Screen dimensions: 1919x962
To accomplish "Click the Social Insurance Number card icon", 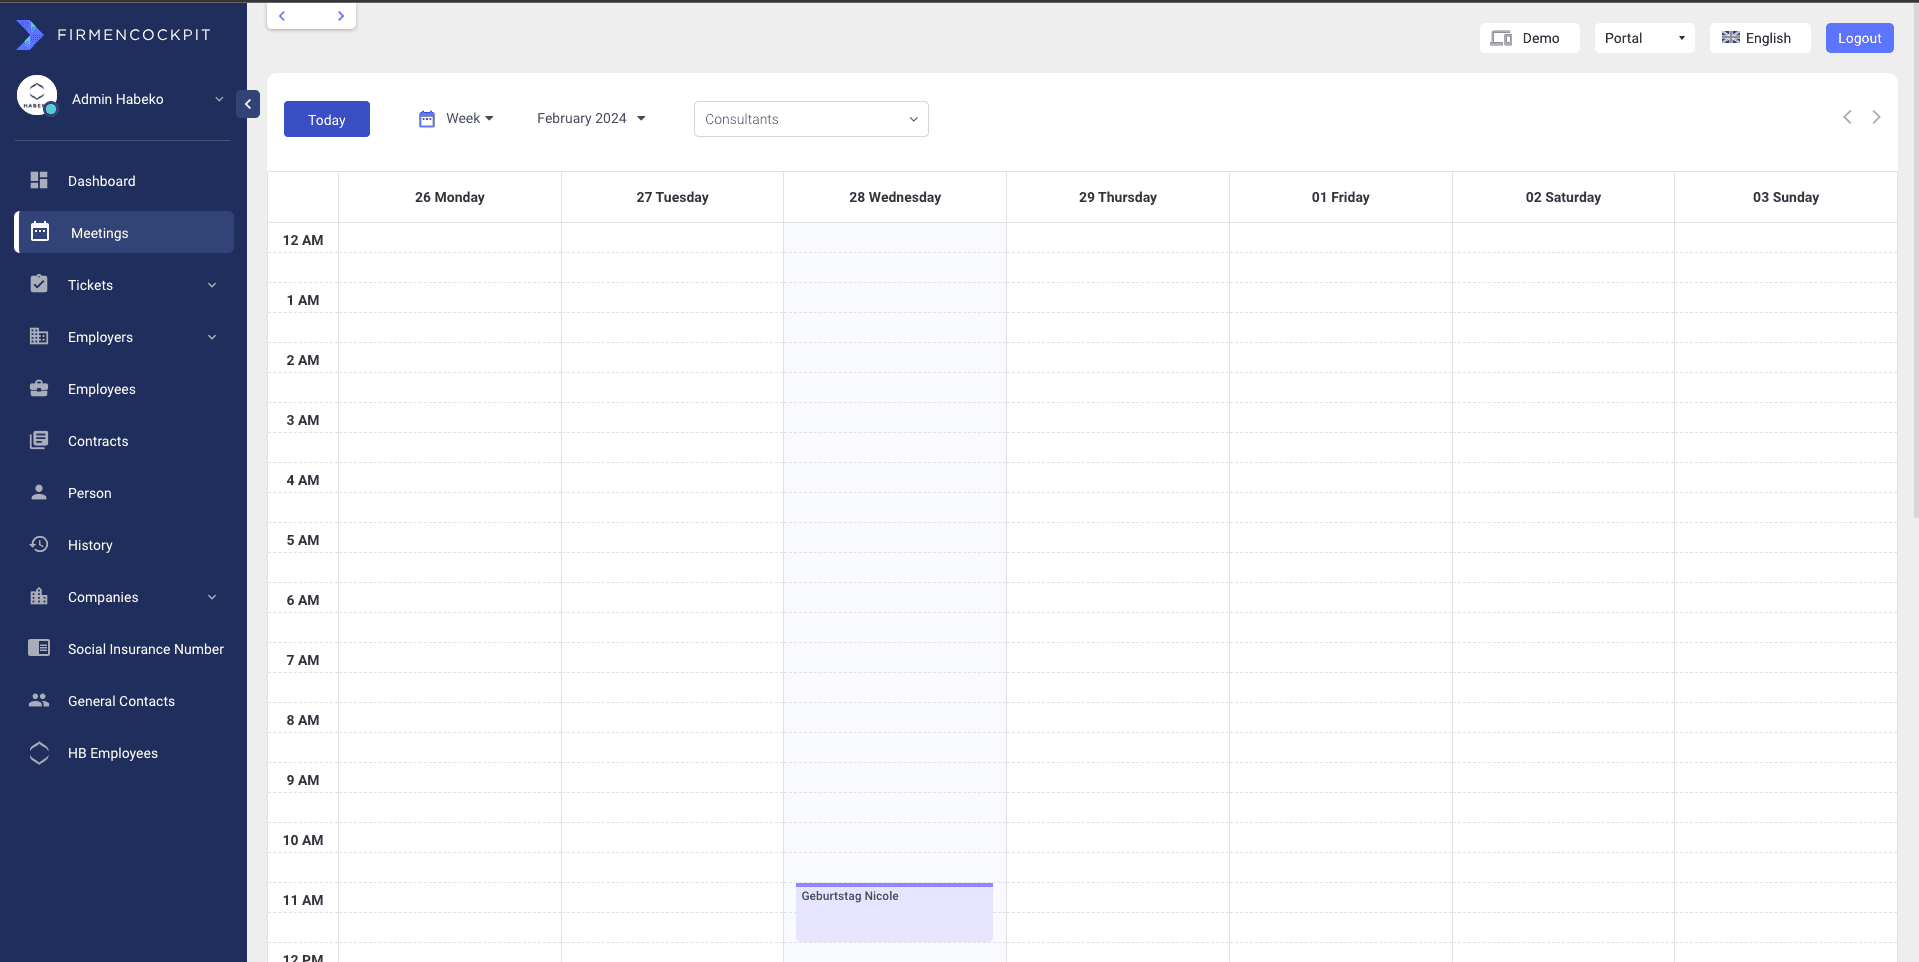I will point(39,648).
